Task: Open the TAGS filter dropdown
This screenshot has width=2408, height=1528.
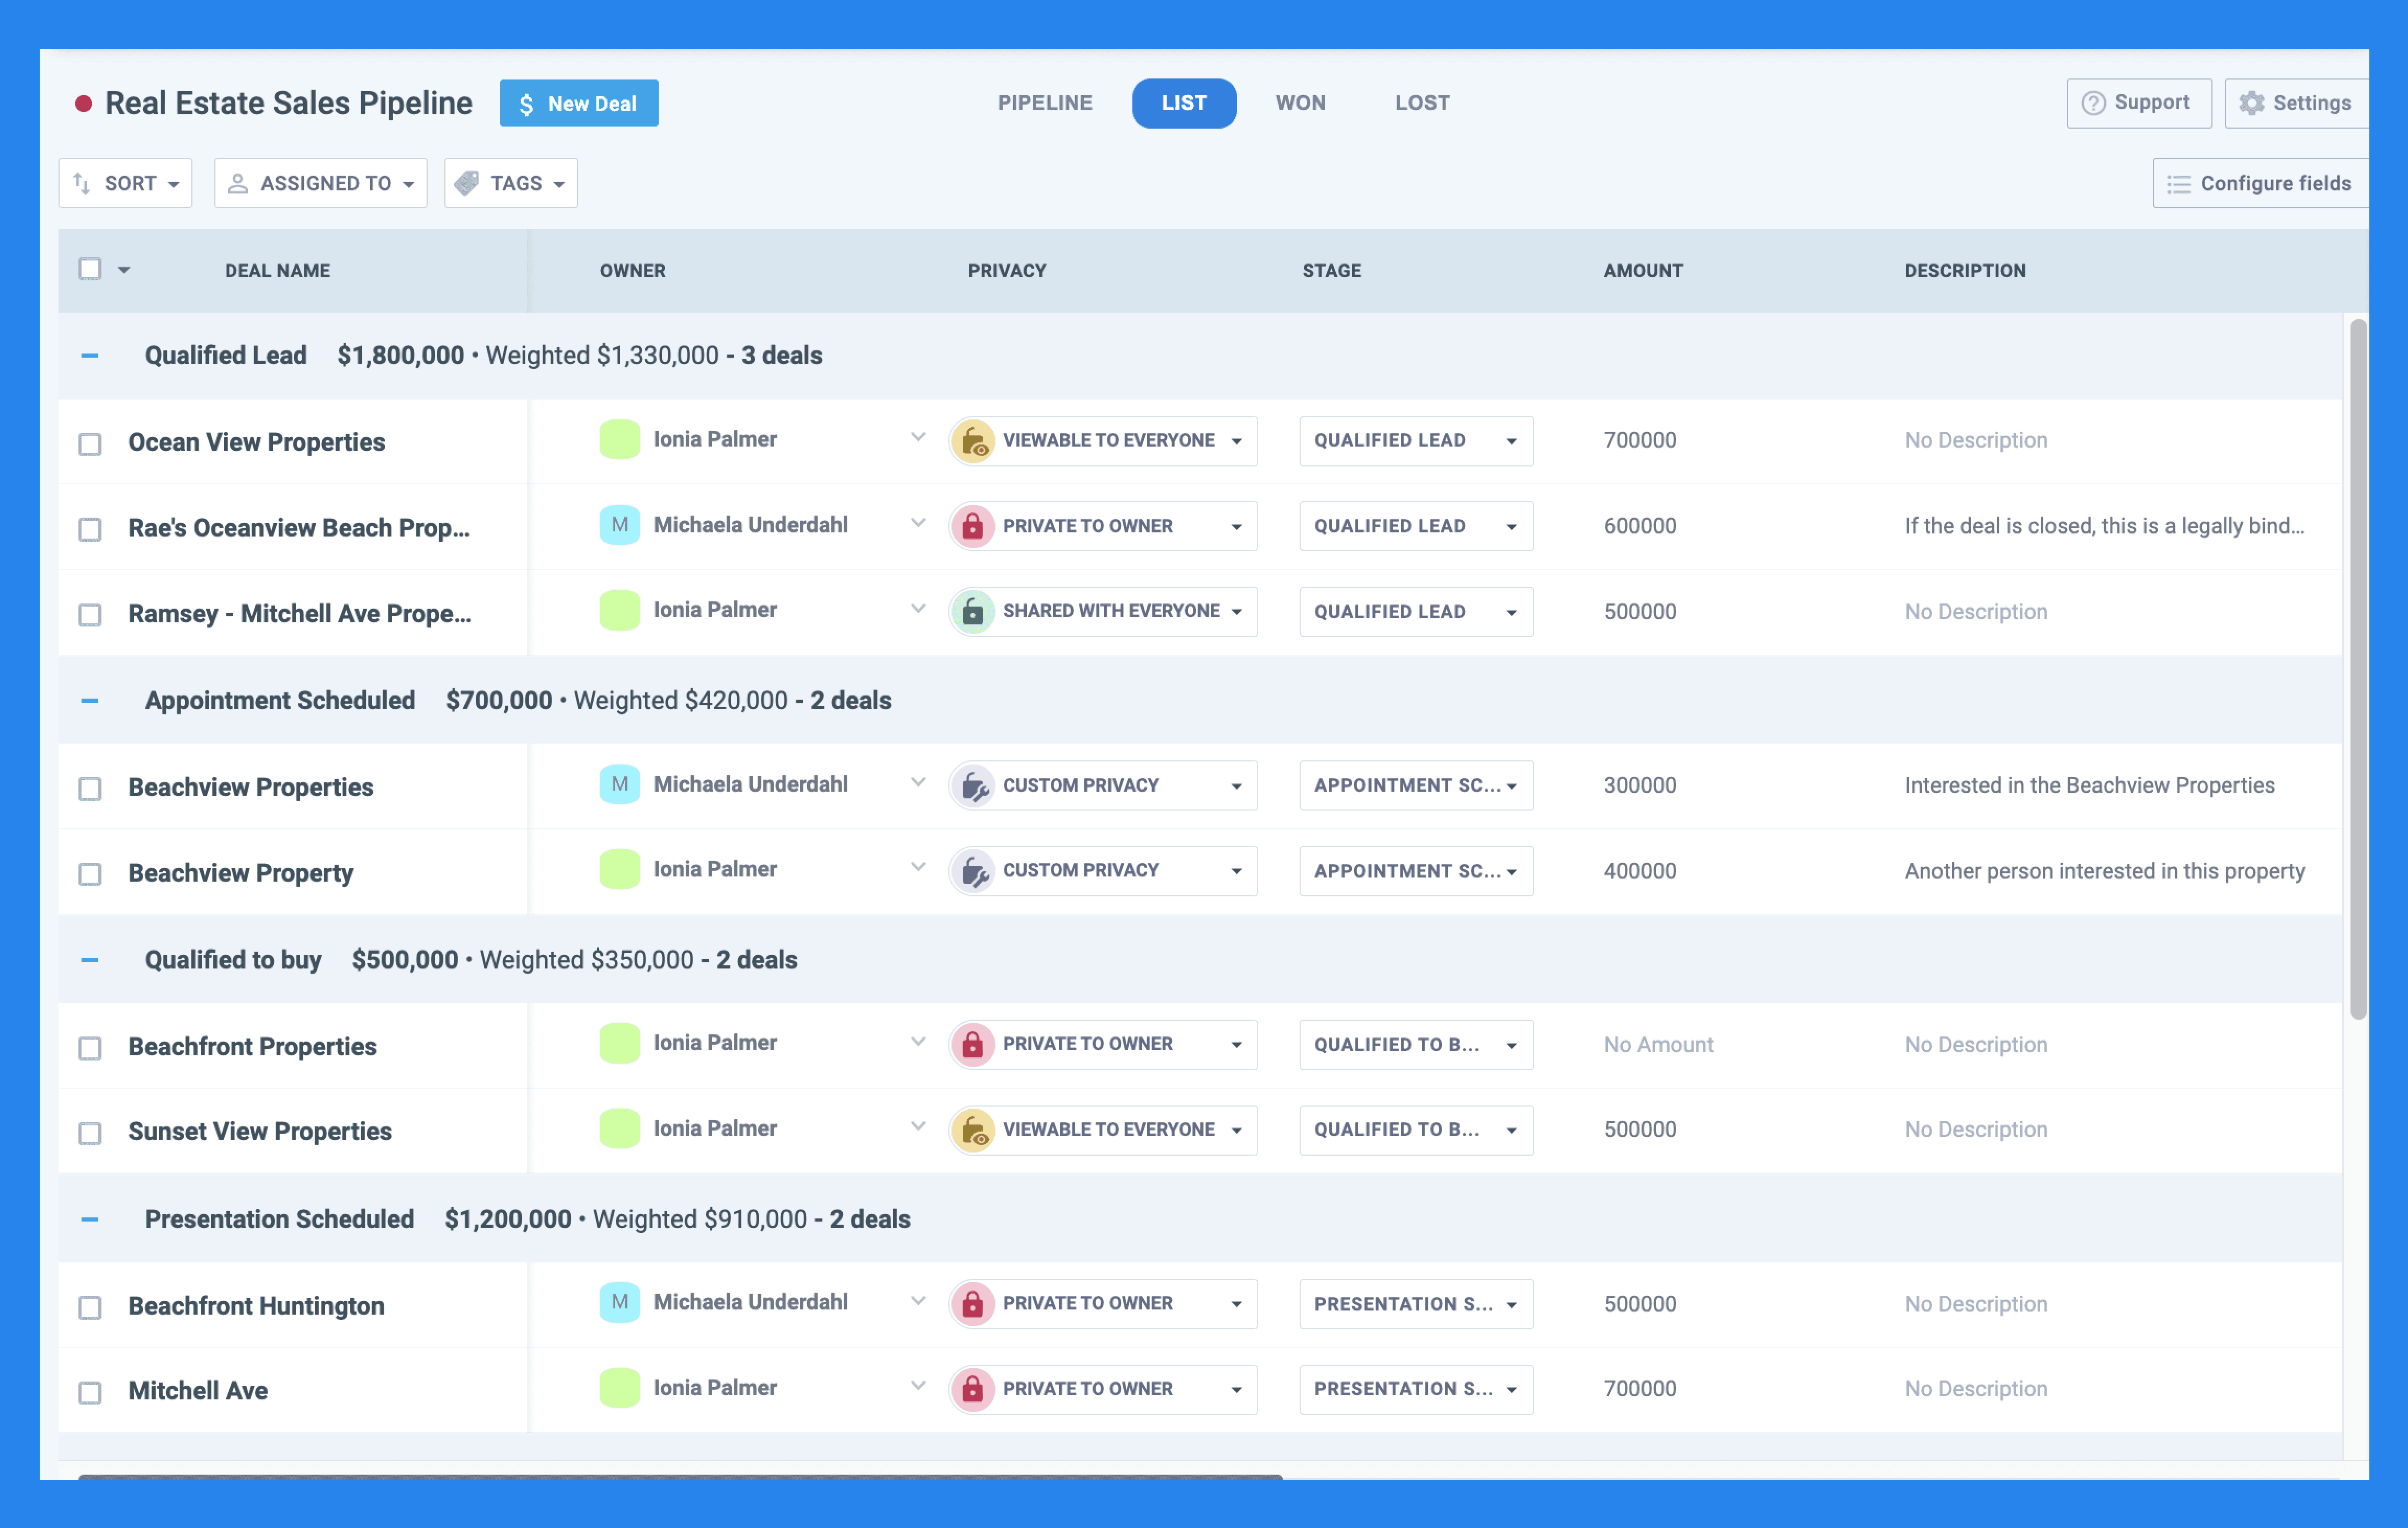Action: 511,183
